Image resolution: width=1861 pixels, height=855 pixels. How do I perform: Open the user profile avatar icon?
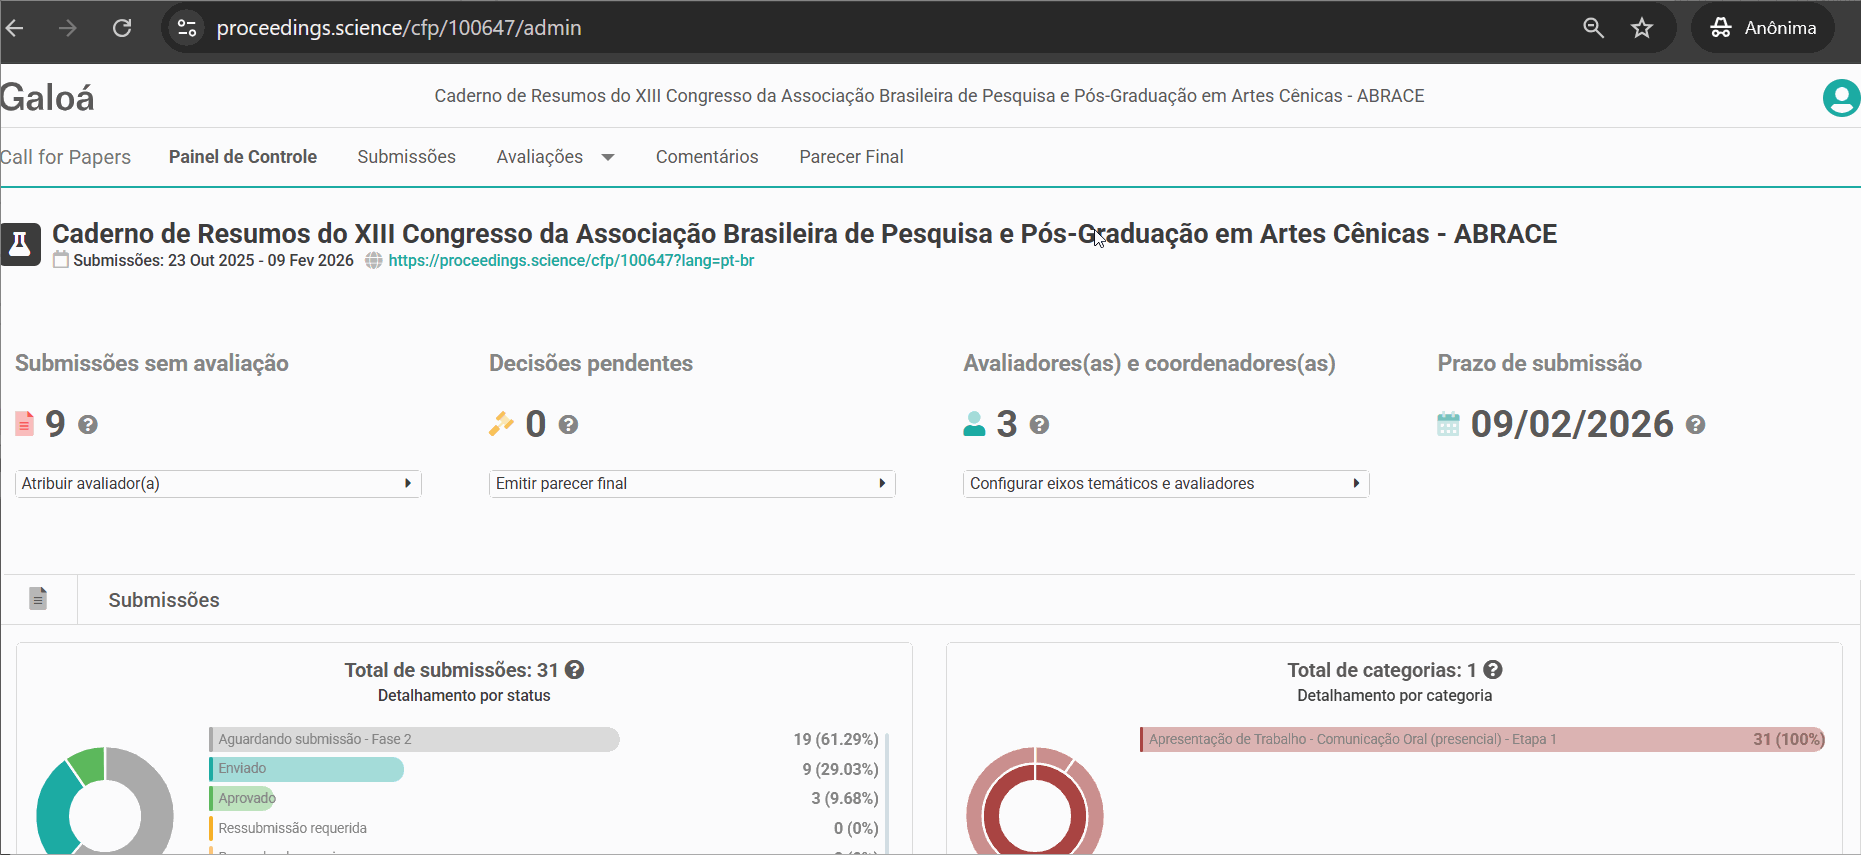tap(1840, 98)
